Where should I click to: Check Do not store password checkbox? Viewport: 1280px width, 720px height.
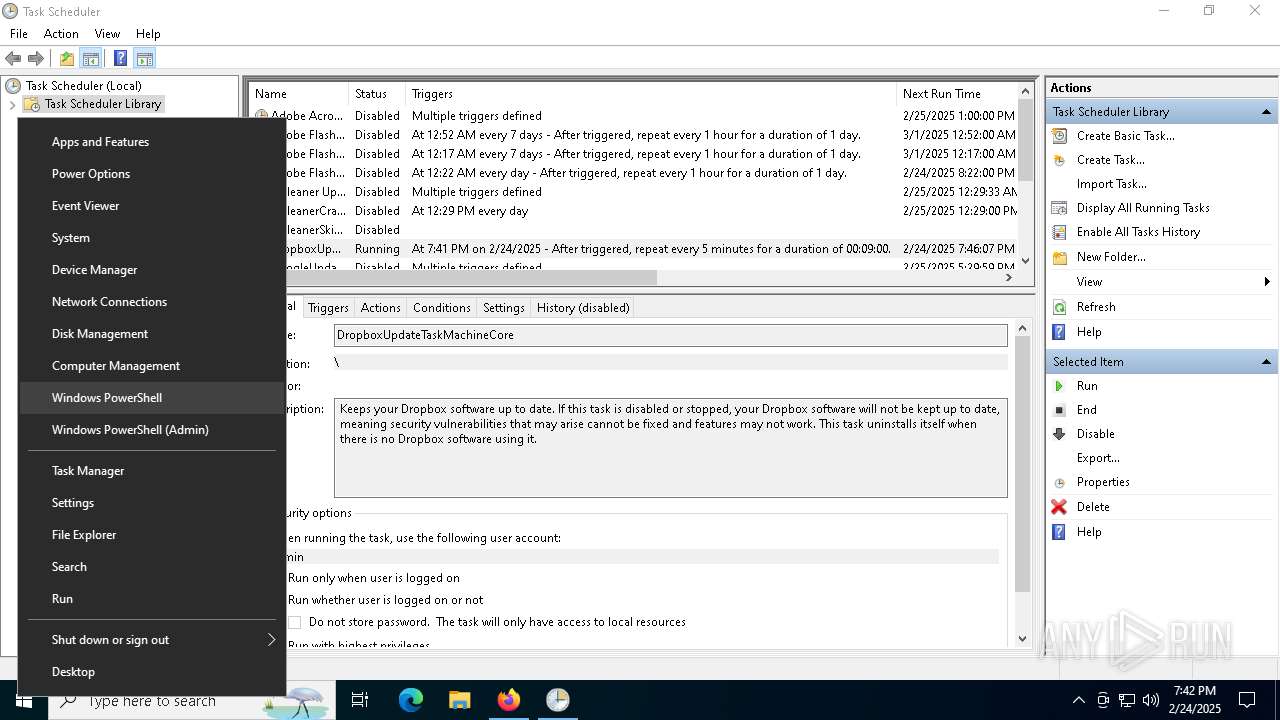[295, 622]
